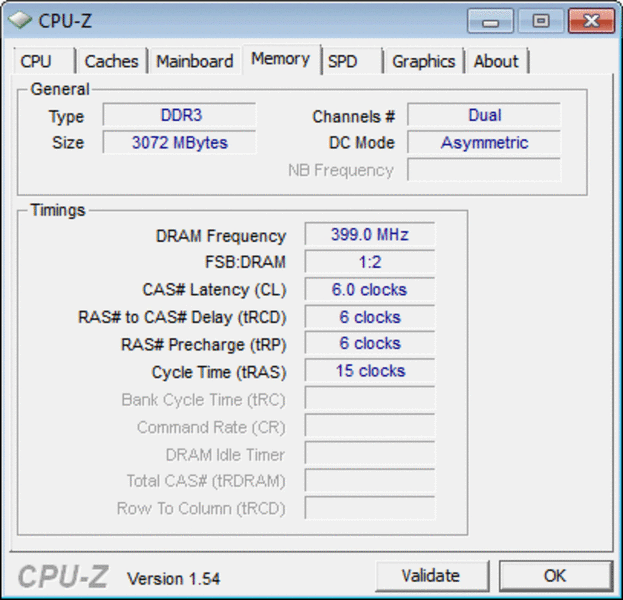This screenshot has width=623, height=600.
Task: Click the Cycle Time (tRAS) label
Action: pyautogui.click(x=219, y=372)
